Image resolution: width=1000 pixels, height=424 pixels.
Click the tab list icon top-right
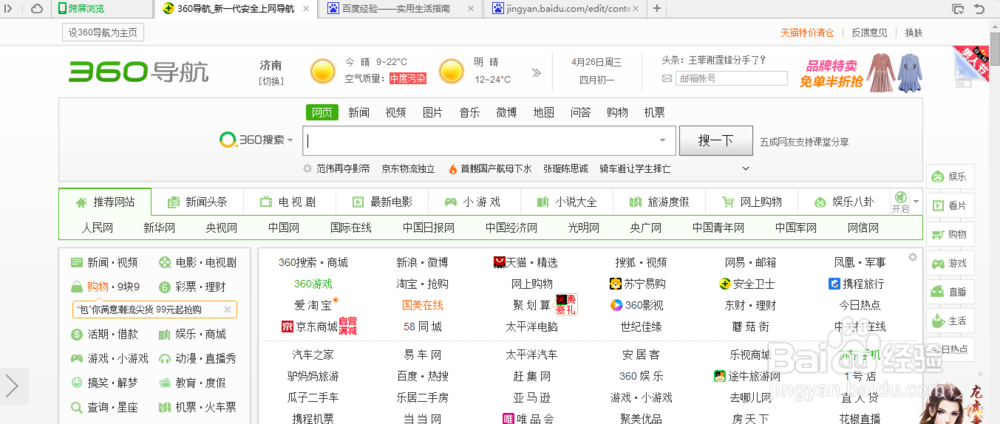point(957,8)
